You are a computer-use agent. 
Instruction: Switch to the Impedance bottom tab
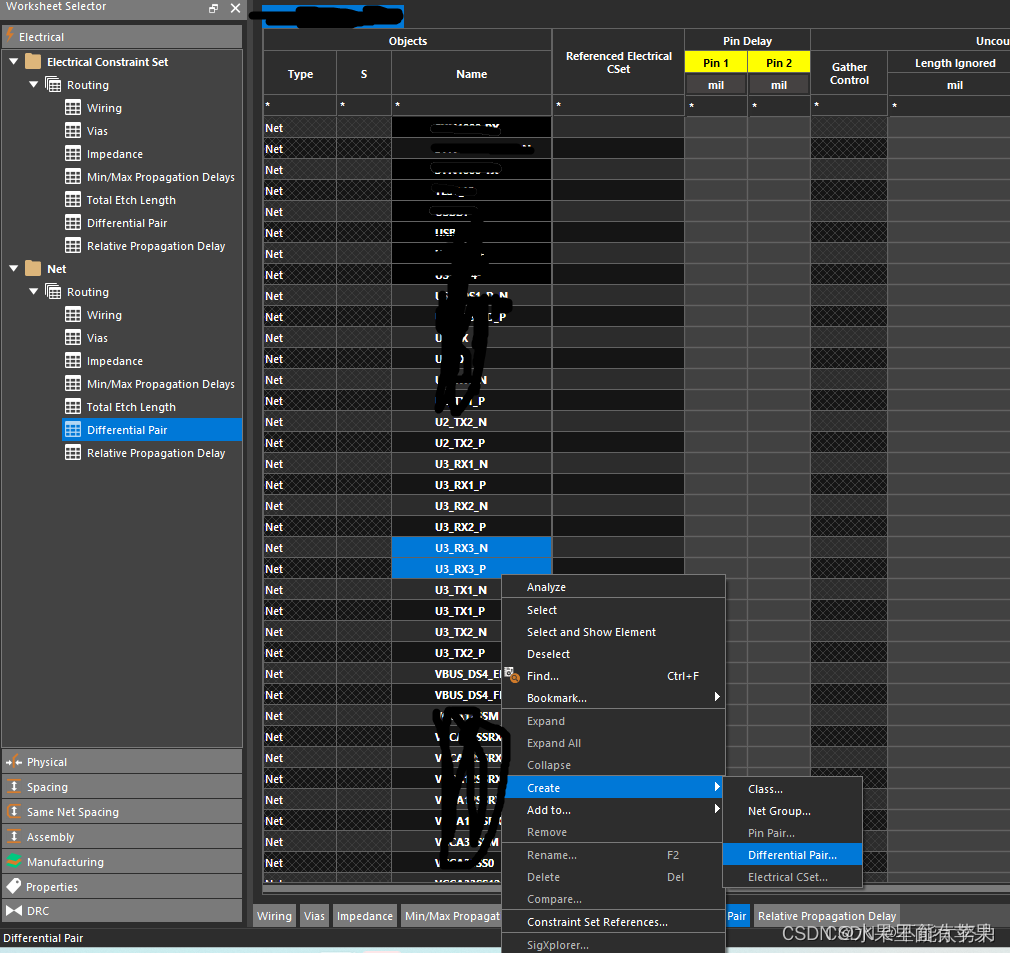pyautogui.click(x=365, y=916)
